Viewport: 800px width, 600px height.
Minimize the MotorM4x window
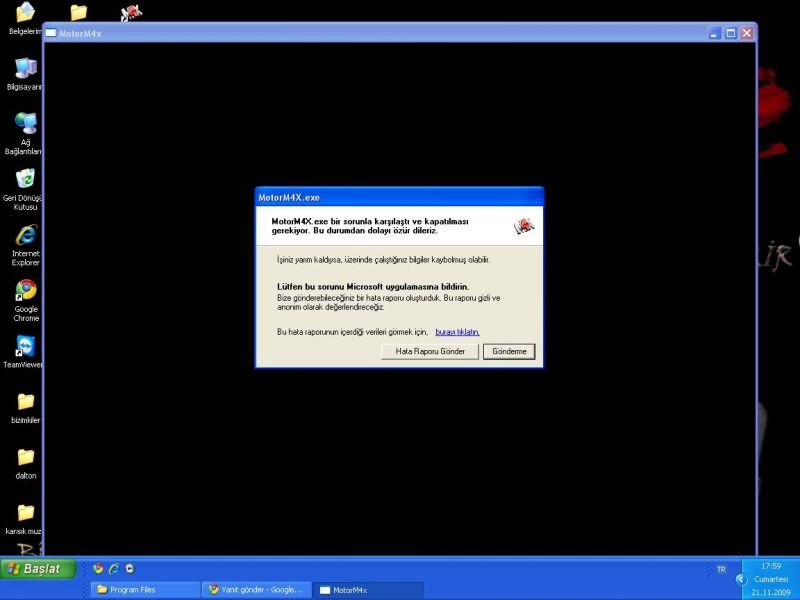pyautogui.click(x=714, y=34)
